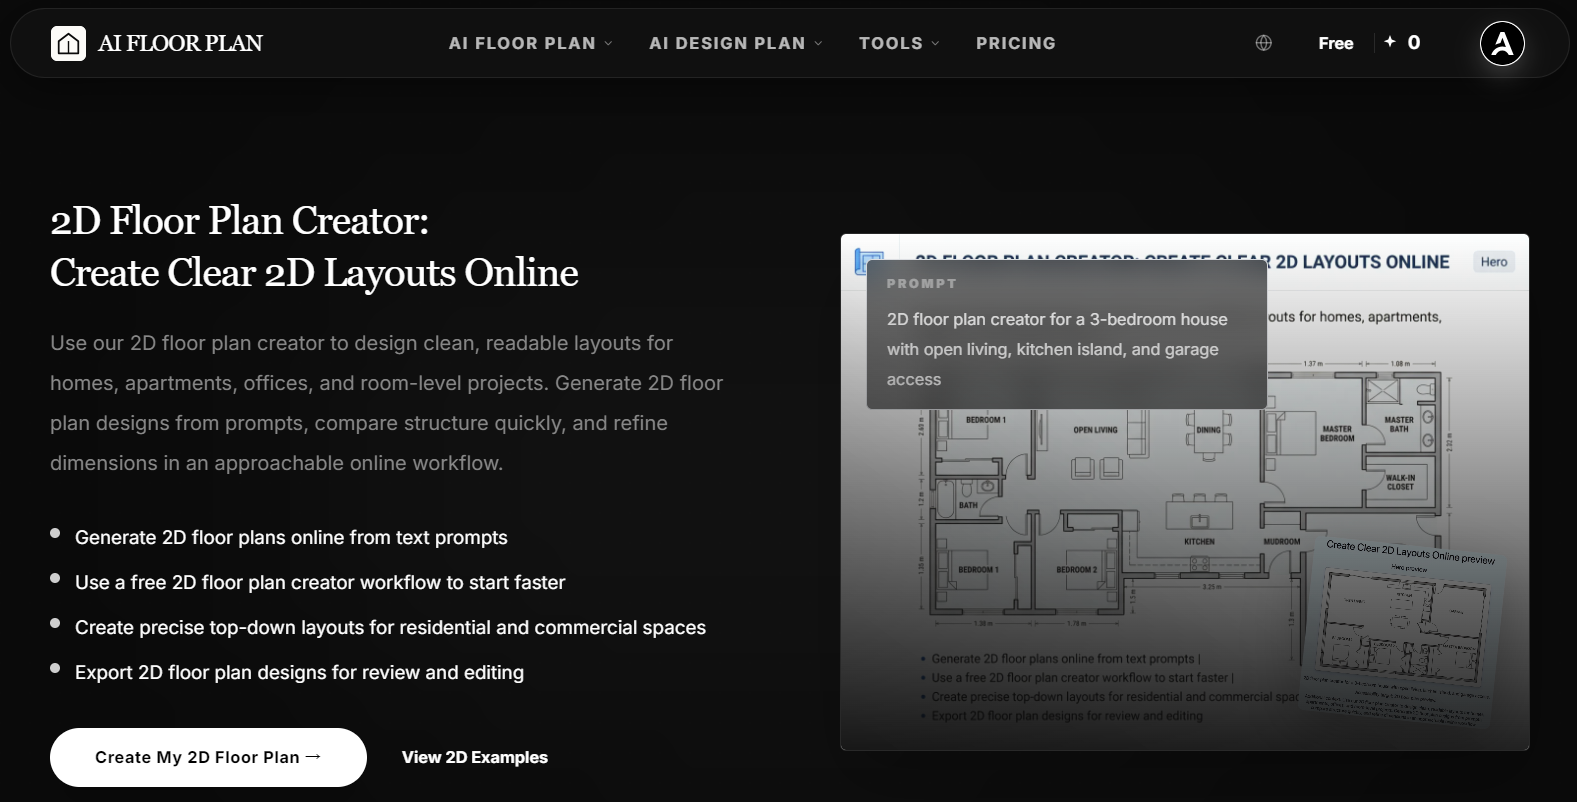Open the language globe icon
This screenshot has height=802, width=1577.
(x=1264, y=43)
